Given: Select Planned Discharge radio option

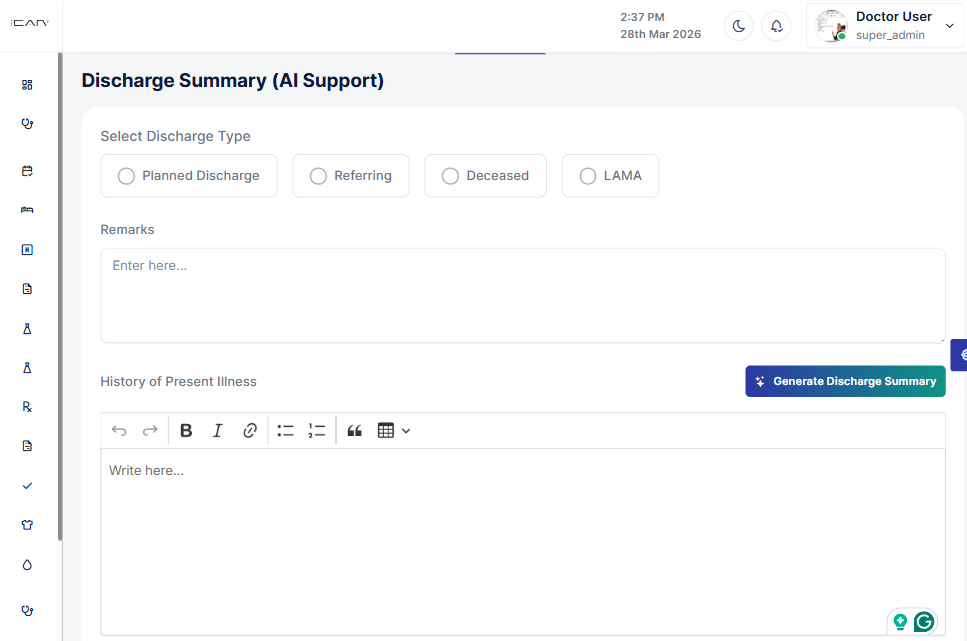Looking at the screenshot, I should (127, 176).
